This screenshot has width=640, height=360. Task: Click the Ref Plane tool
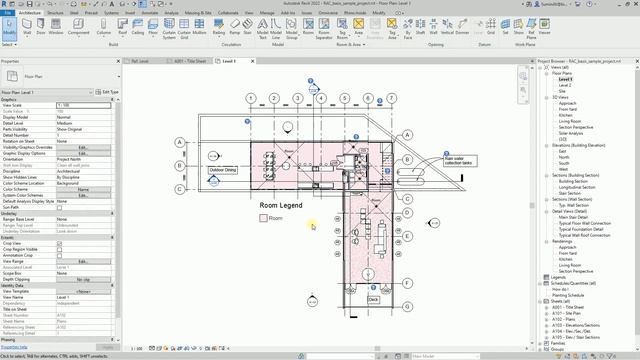point(531,29)
